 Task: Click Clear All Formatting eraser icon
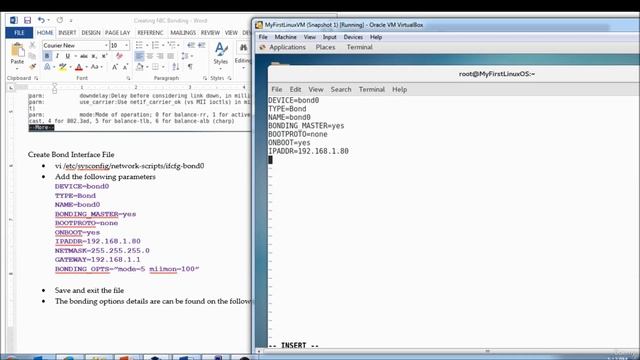pyautogui.click(x=119, y=56)
